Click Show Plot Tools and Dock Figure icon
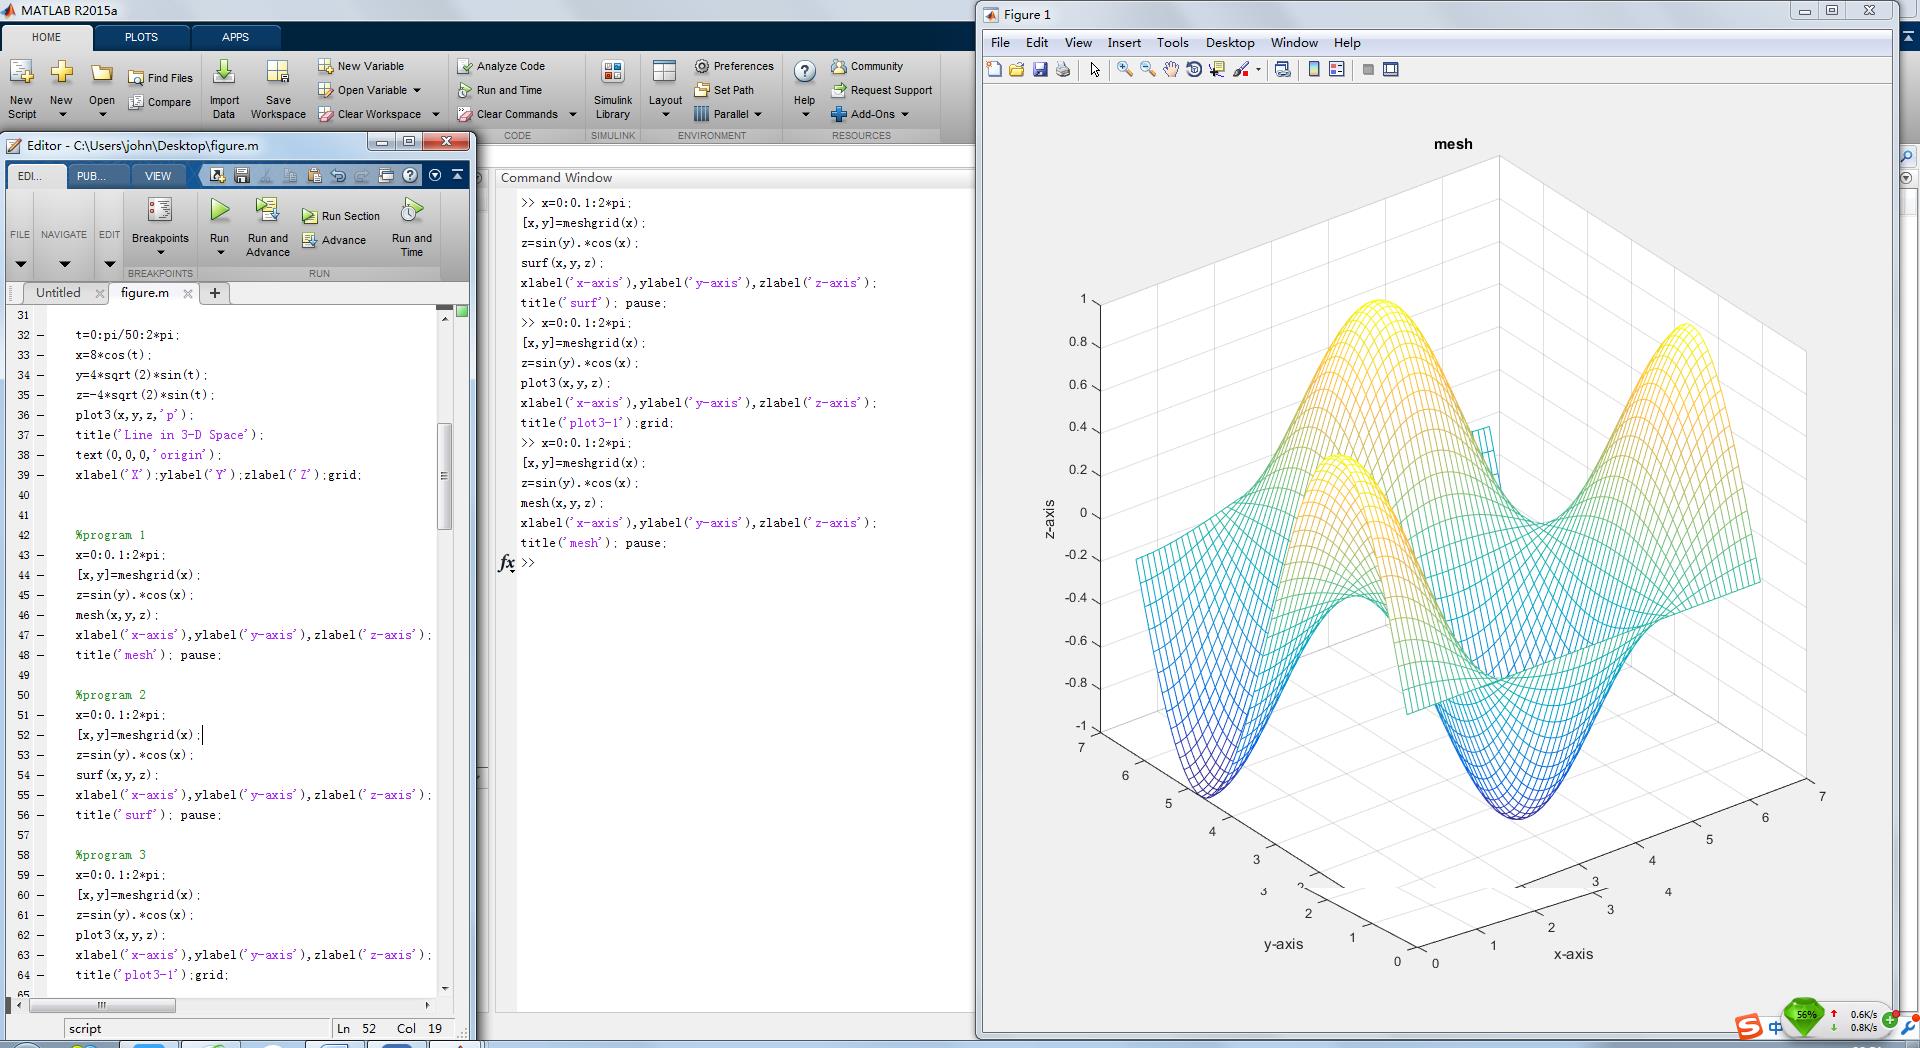This screenshot has height=1048, width=1920. [x=1391, y=69]
